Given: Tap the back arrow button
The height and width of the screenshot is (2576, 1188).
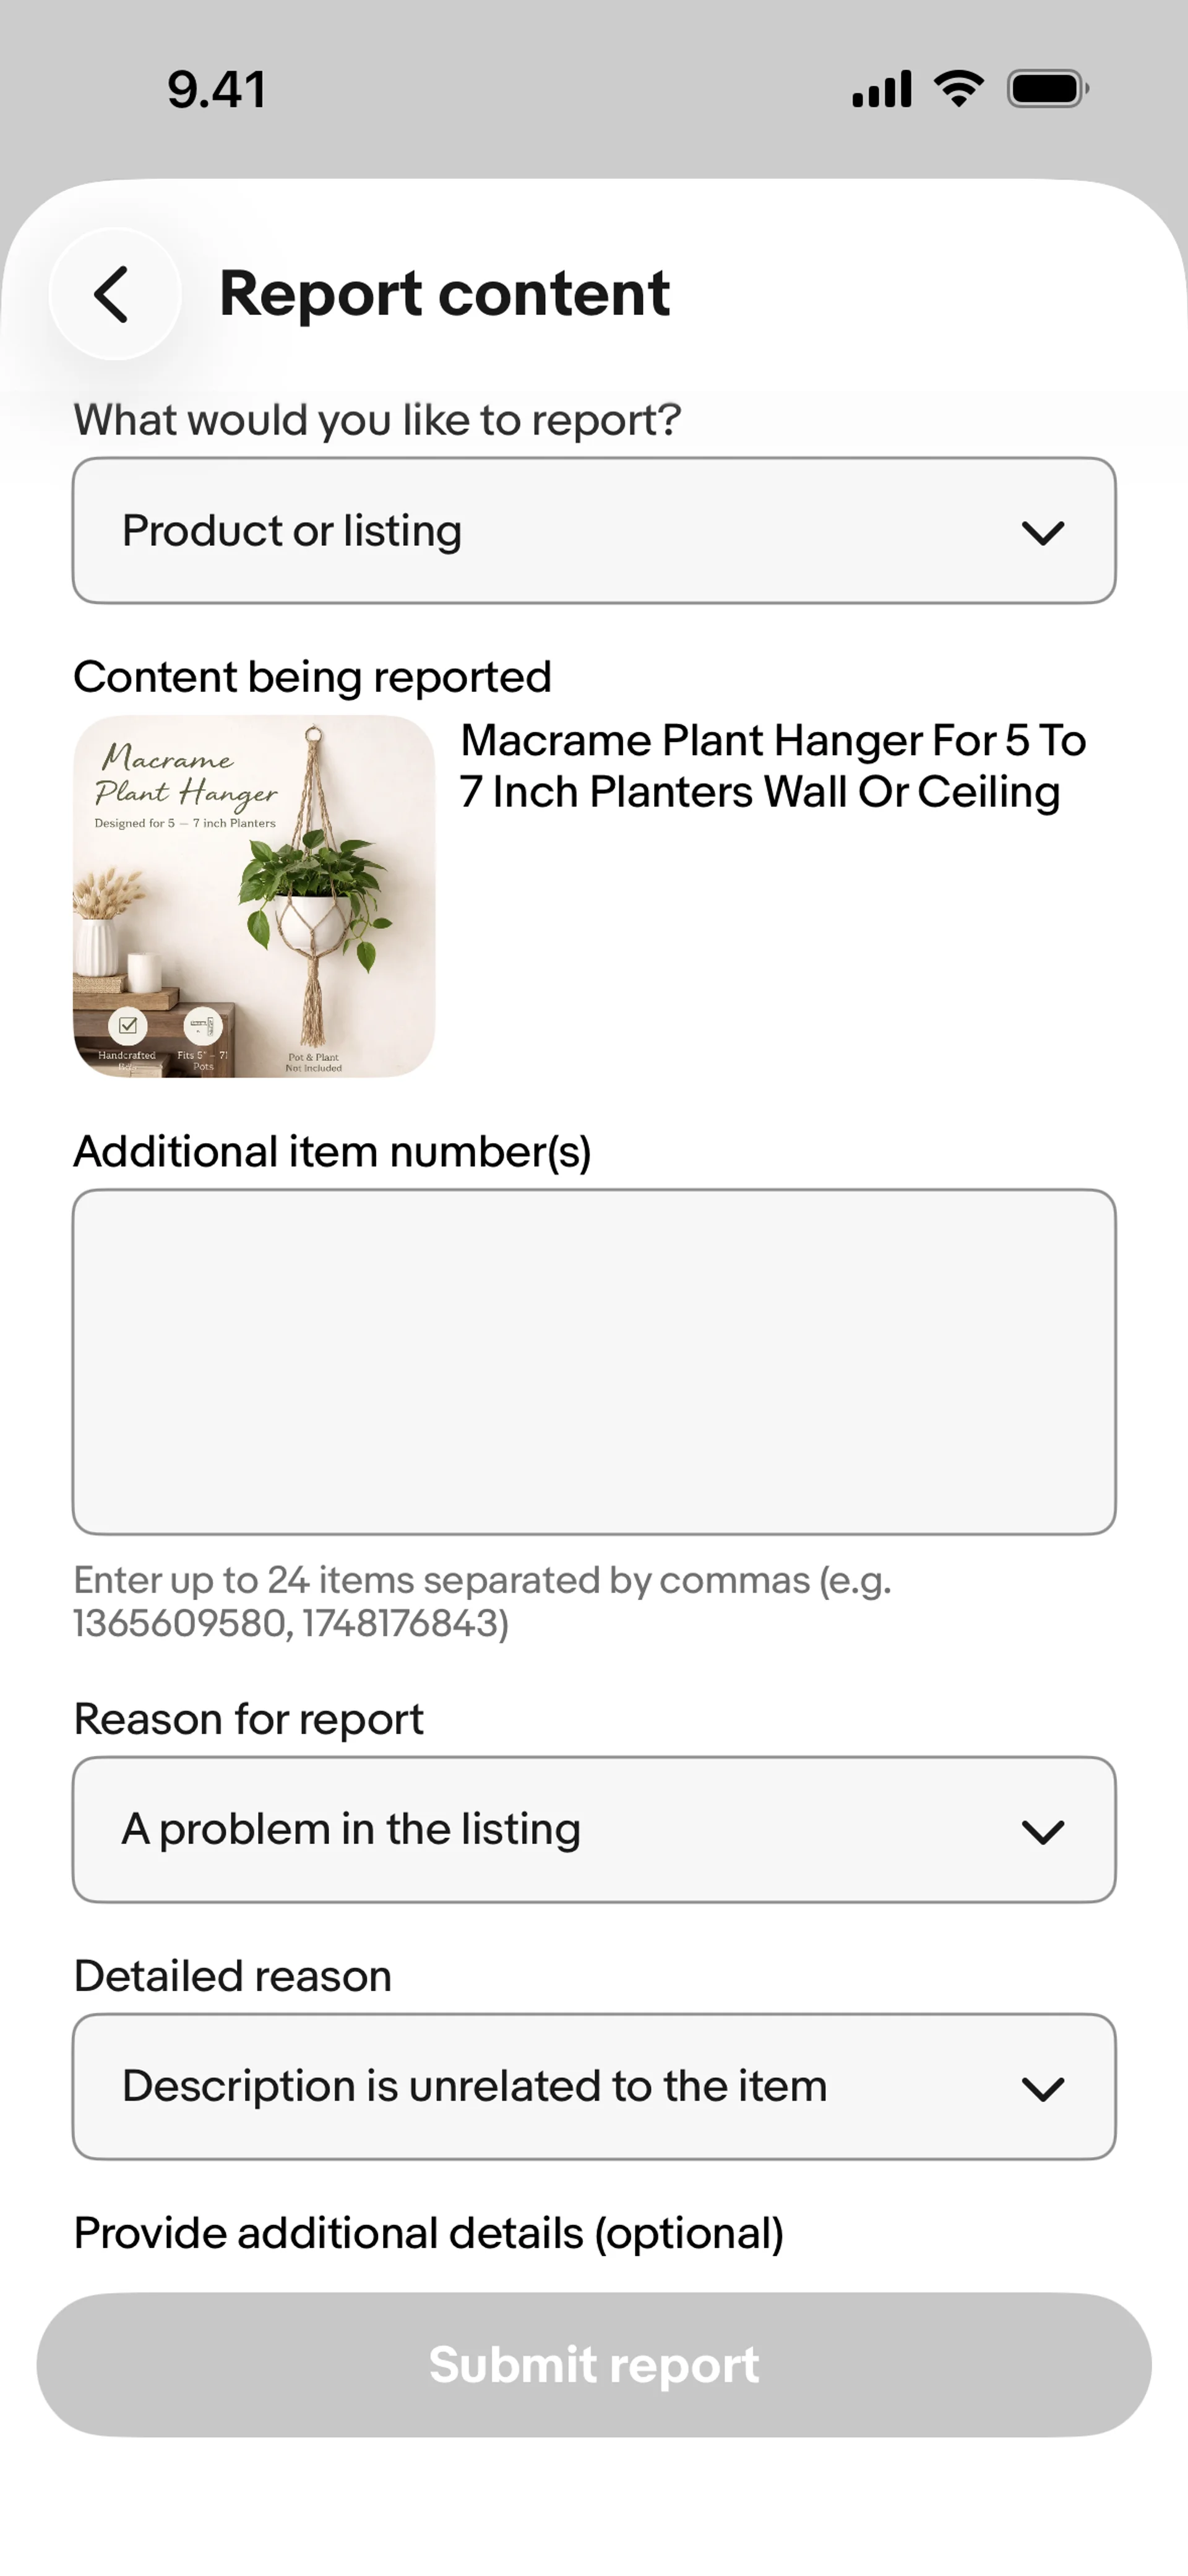Looking at the screenshot, I should [x=114, y=294].
